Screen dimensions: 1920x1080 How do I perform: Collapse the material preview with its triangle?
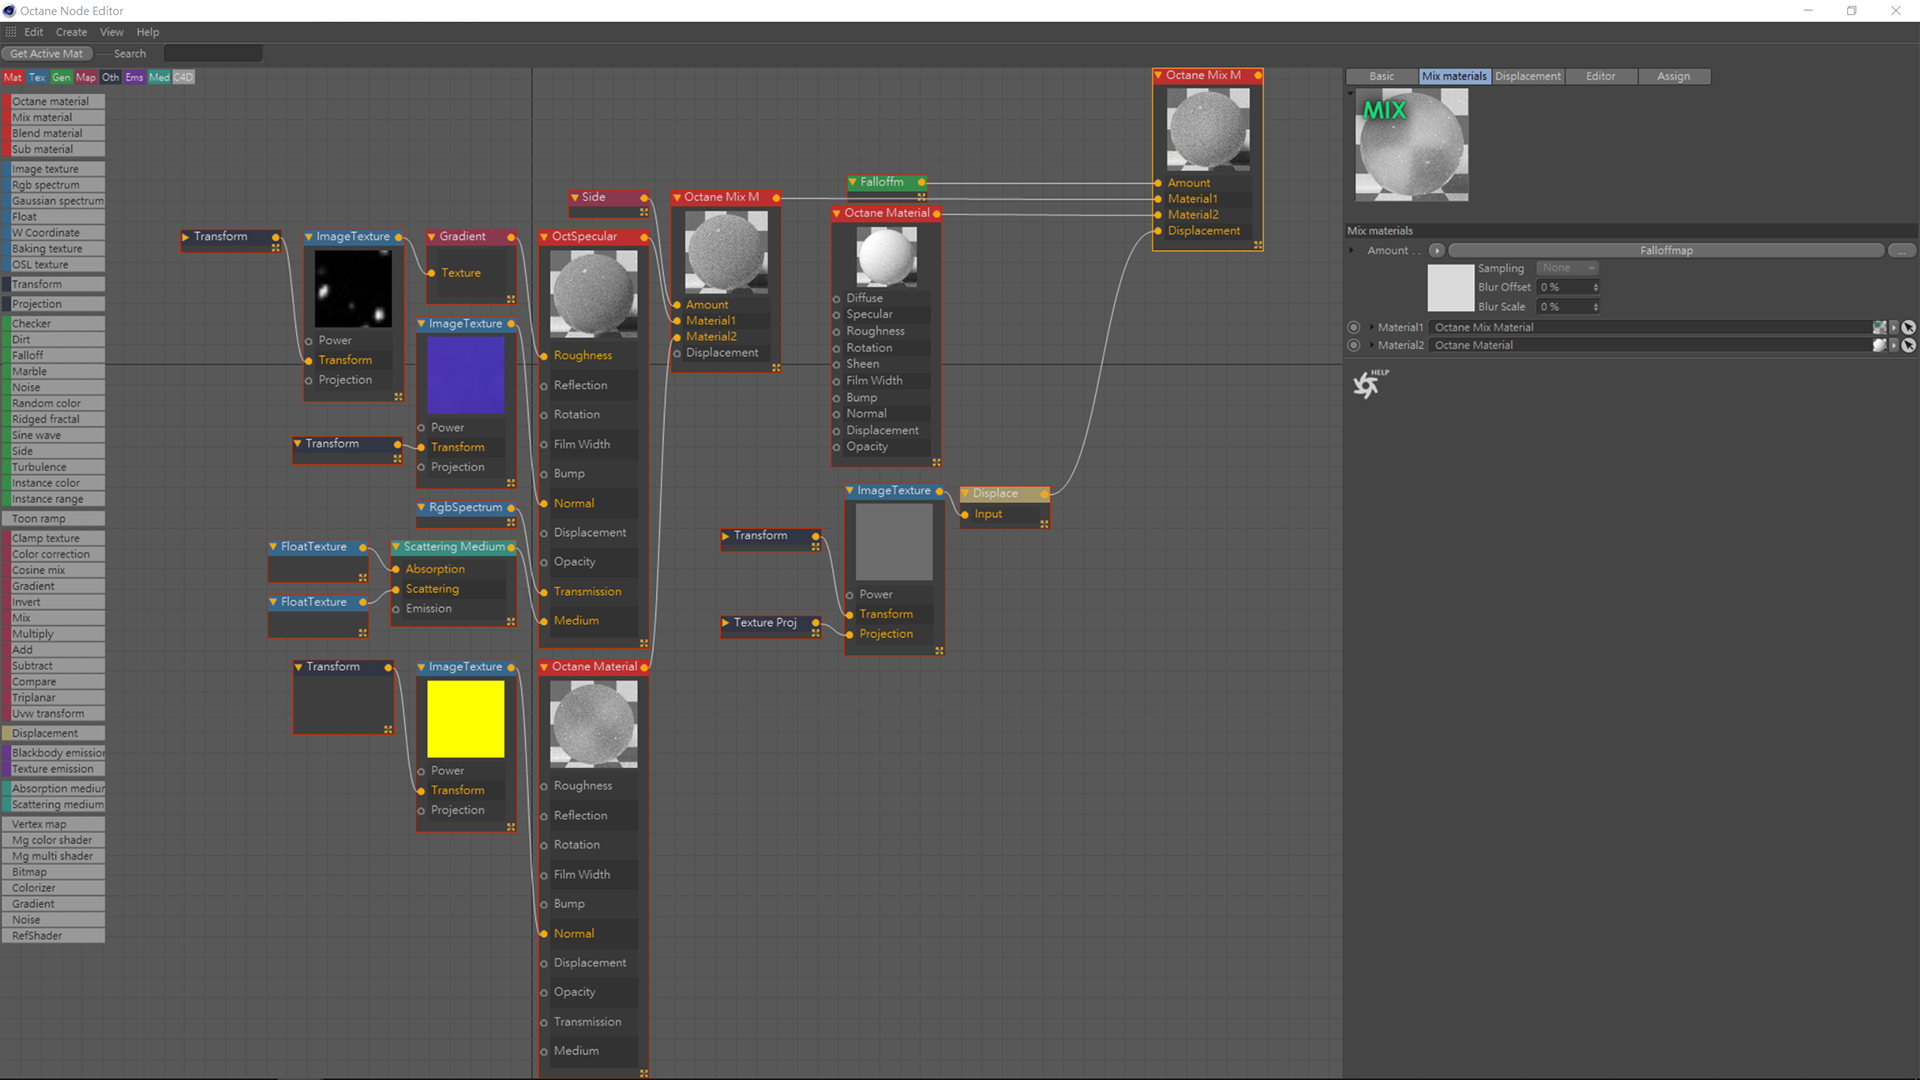[x=1350, y=93]
